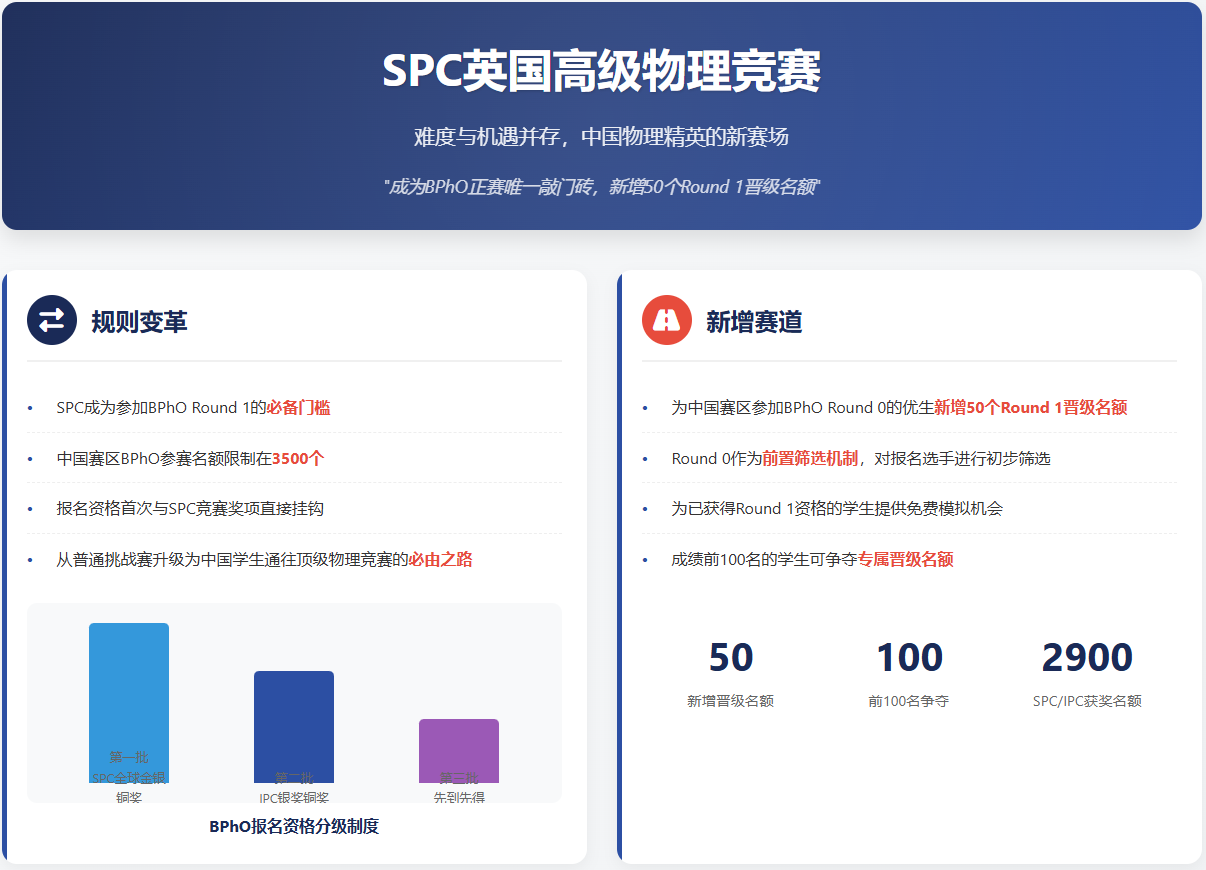
Task: Click the red 3500个 highlighted number
Action: [x=298, y=459]
